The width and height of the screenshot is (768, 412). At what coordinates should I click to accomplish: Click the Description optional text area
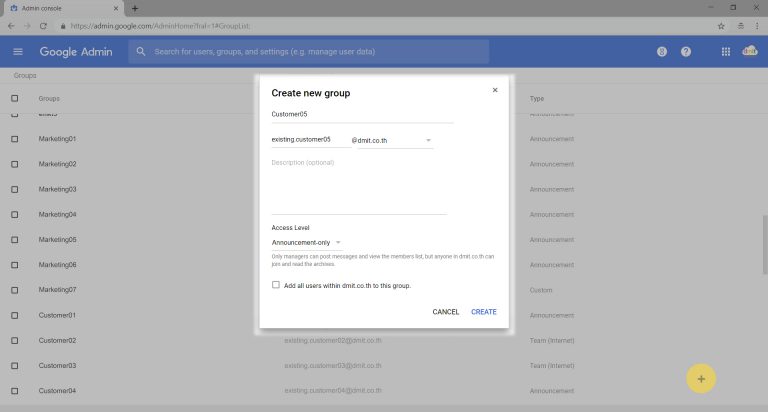click(359, 185)
